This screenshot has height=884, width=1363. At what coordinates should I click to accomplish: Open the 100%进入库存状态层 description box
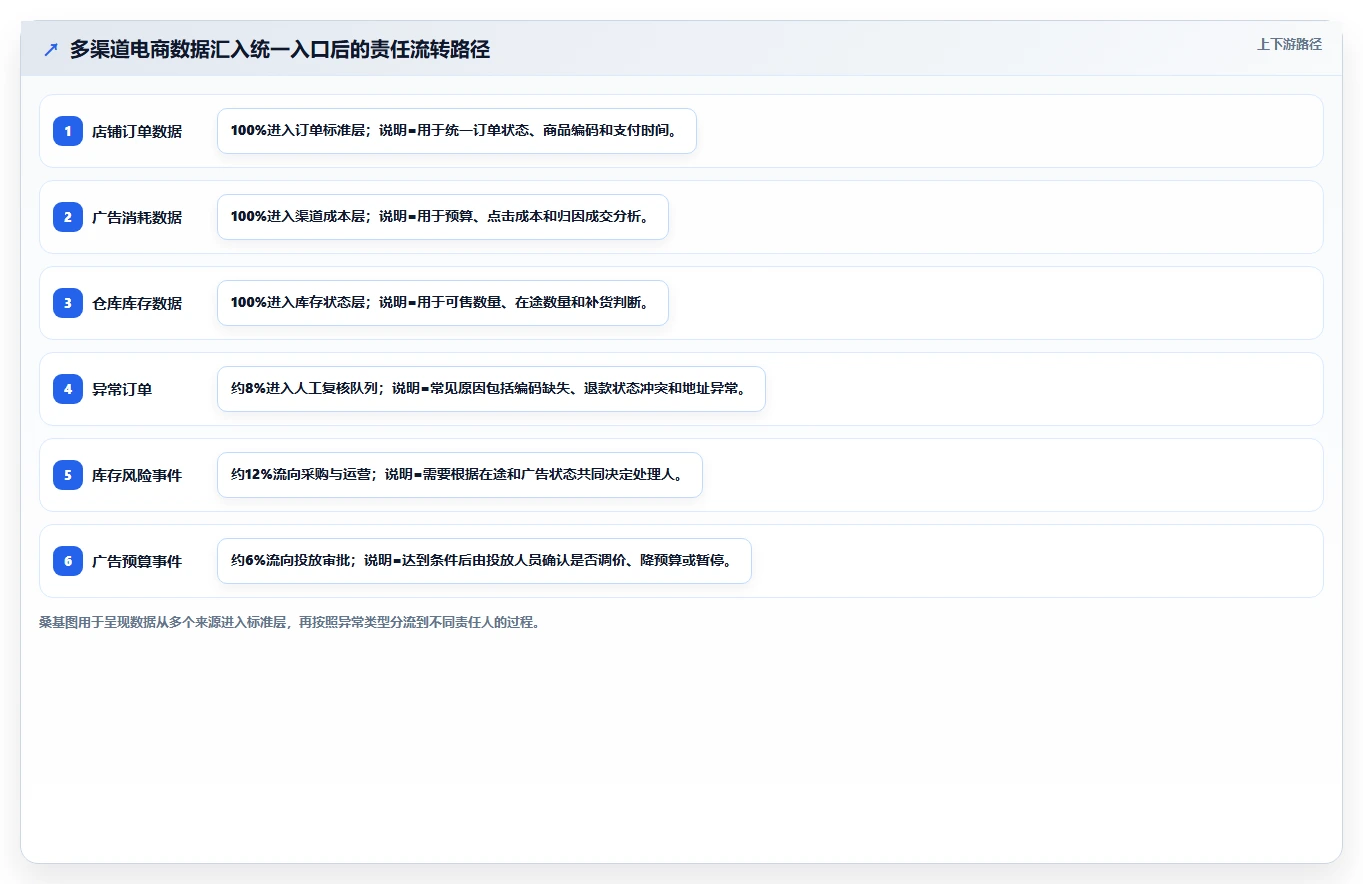(443, 303)
